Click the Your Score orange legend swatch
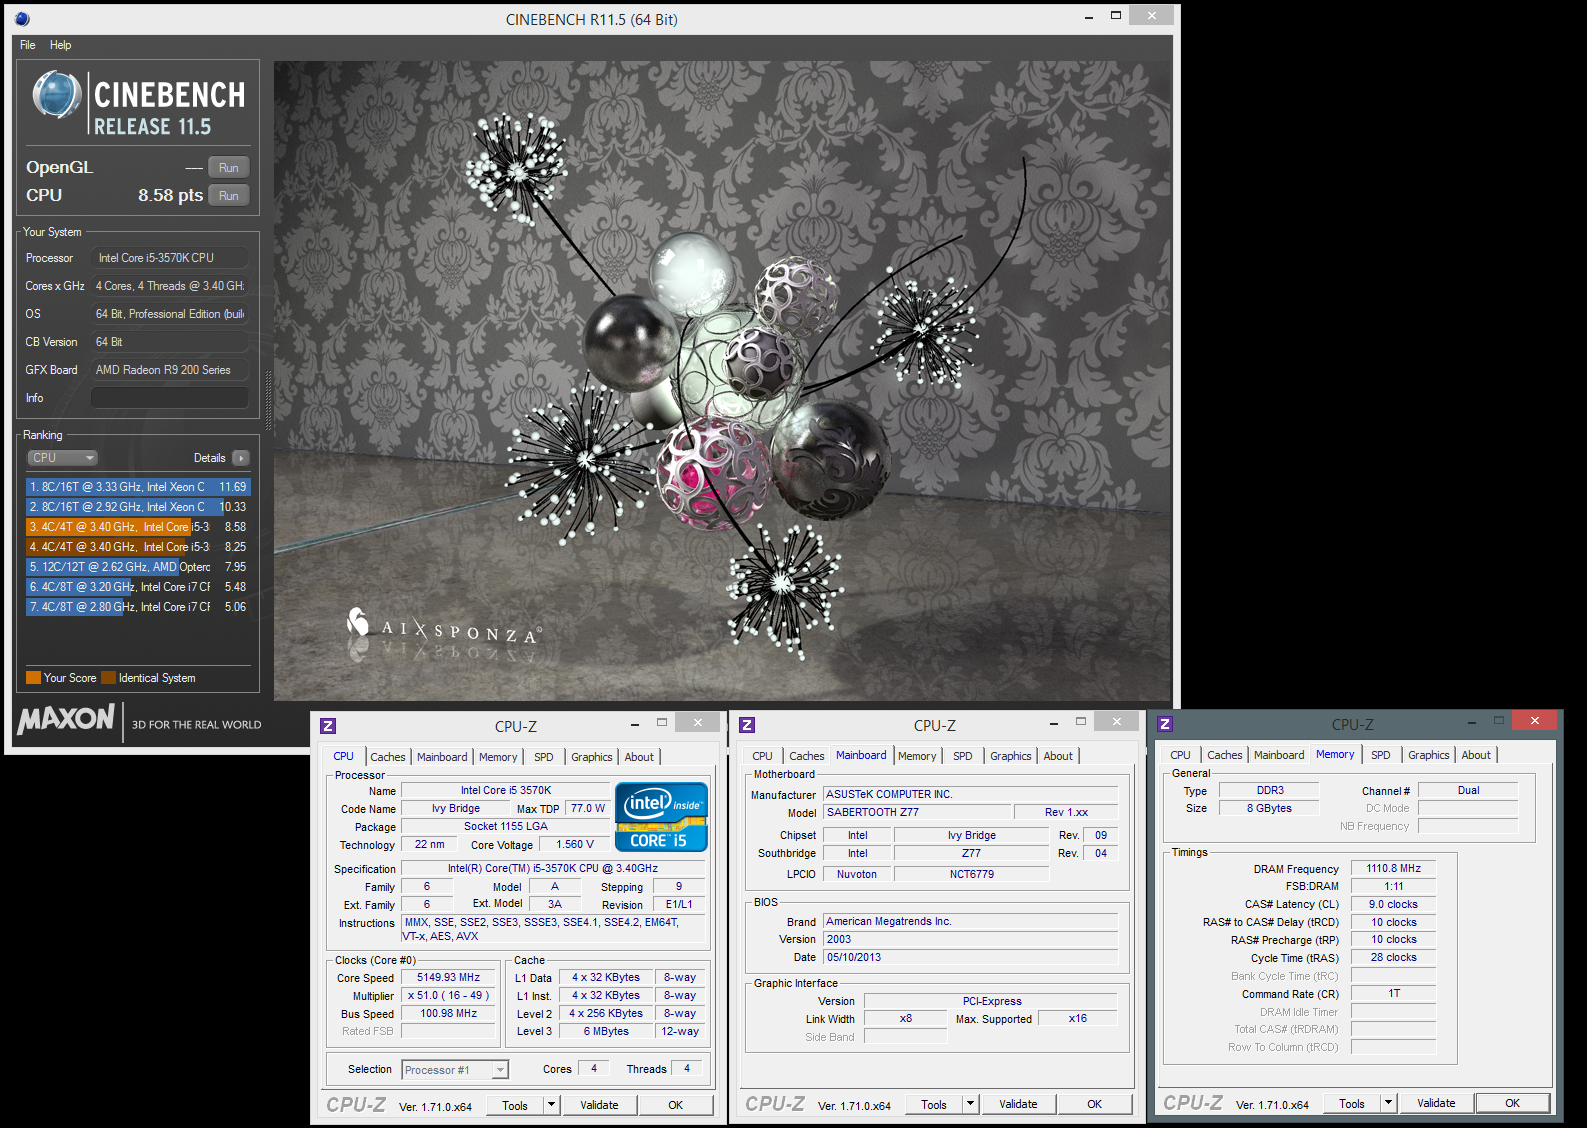 pyautogui.click(x=33, y=677)
